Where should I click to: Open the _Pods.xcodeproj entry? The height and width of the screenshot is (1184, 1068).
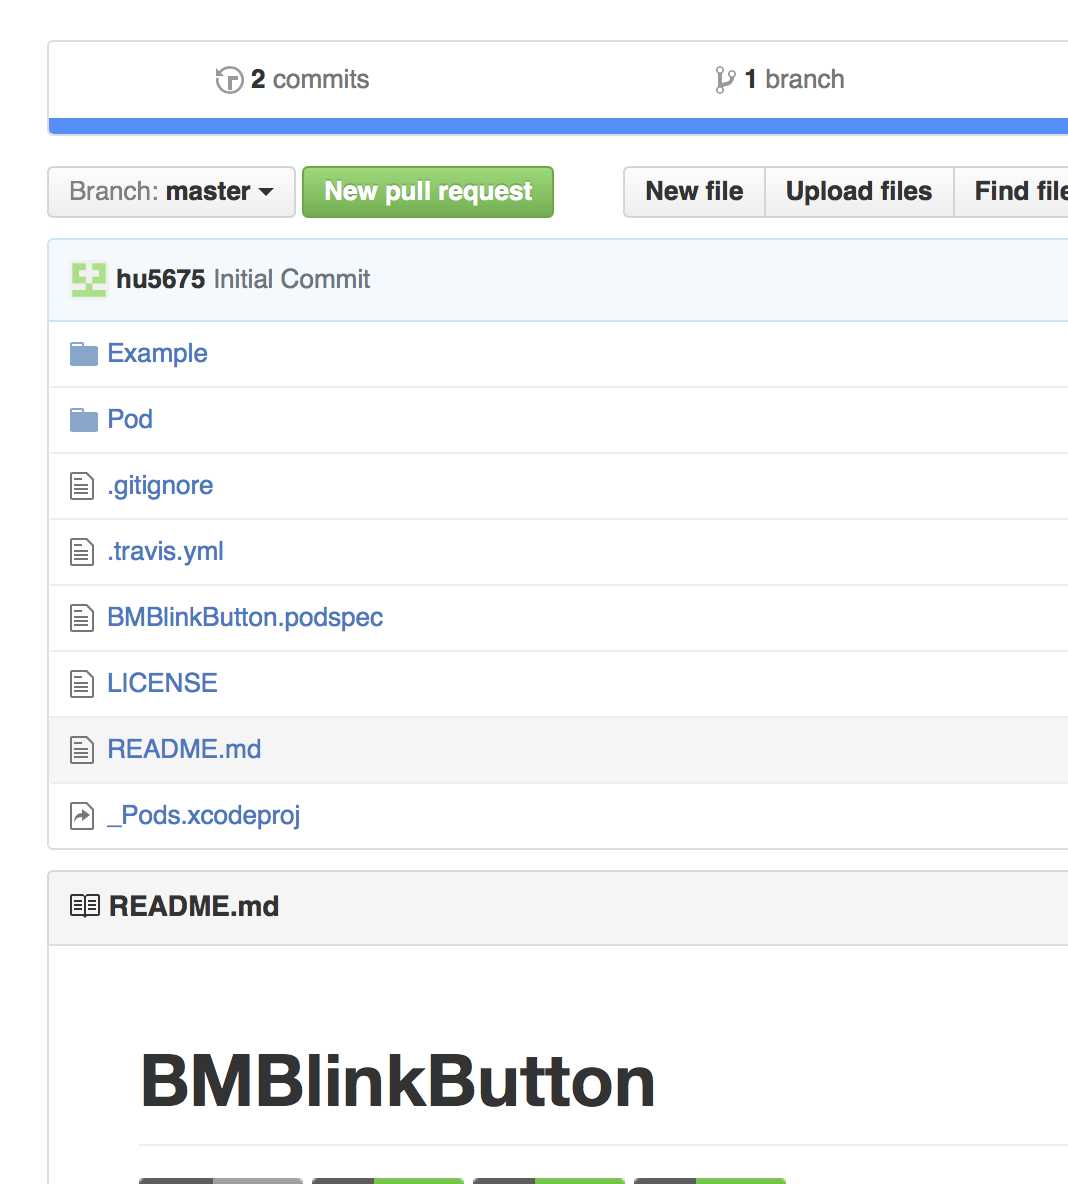click(x=204, y=816)
